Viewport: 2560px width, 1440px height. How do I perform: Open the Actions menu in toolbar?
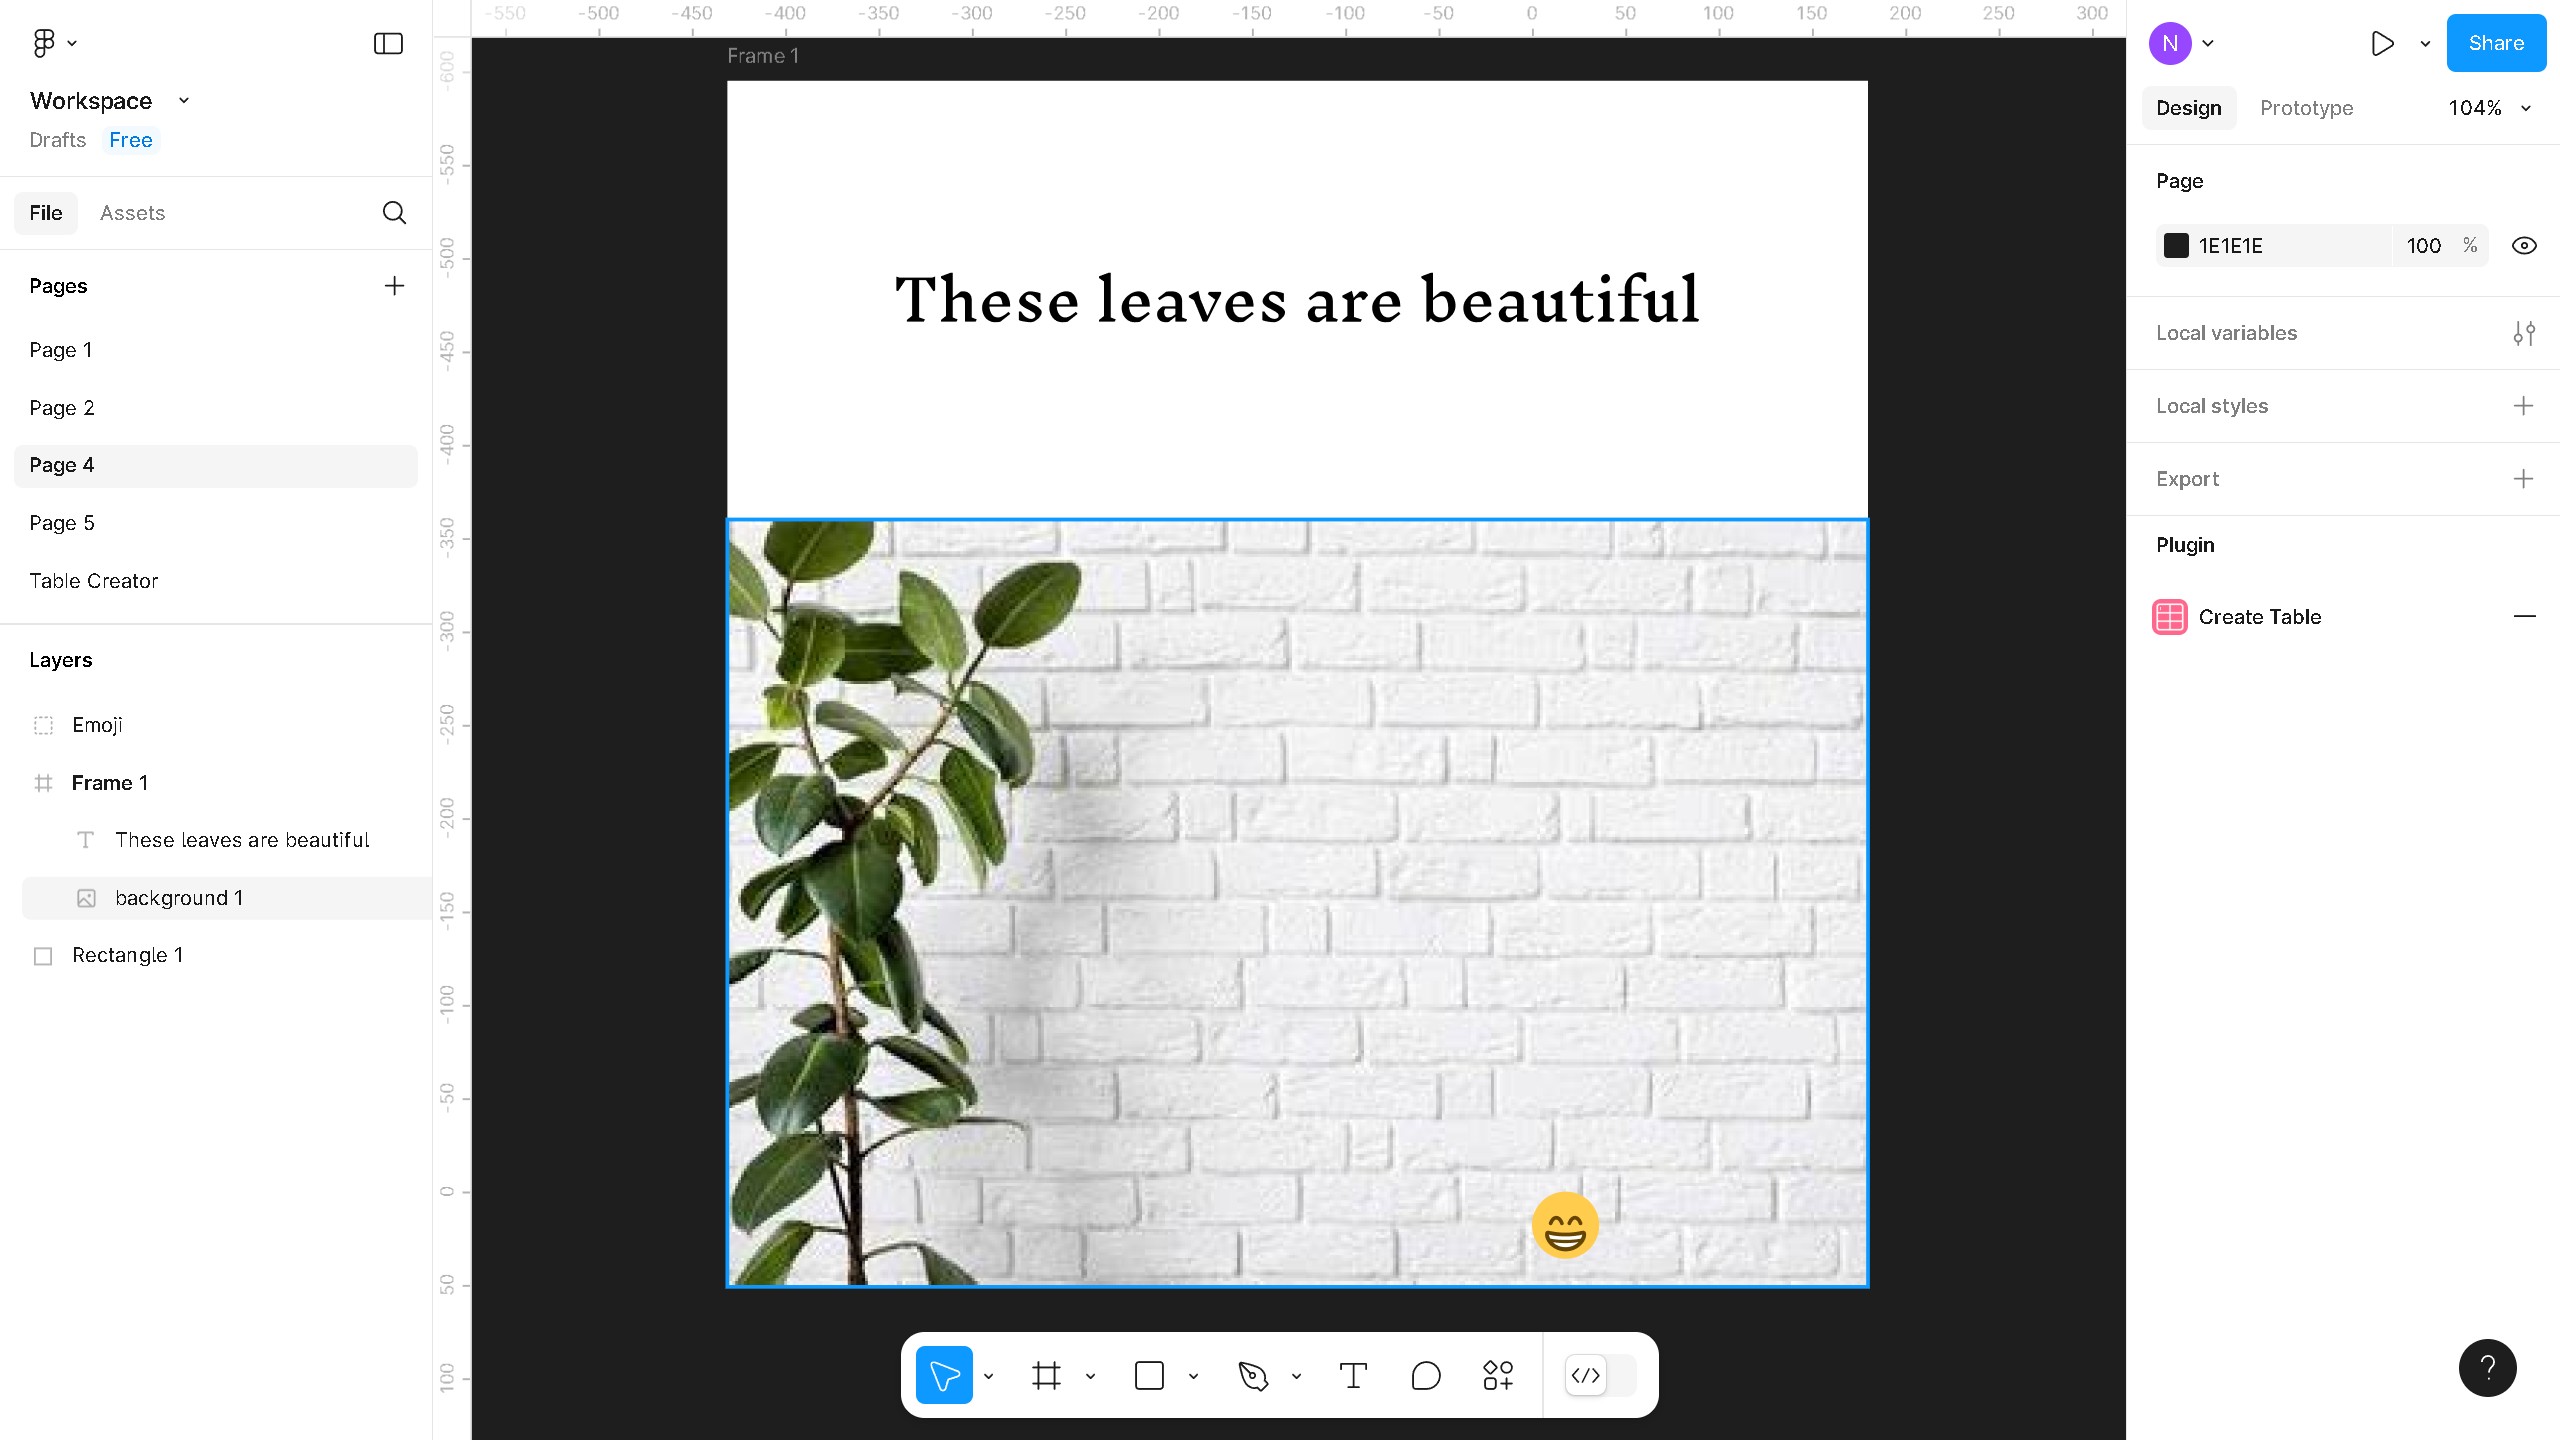(1497, 1375)
